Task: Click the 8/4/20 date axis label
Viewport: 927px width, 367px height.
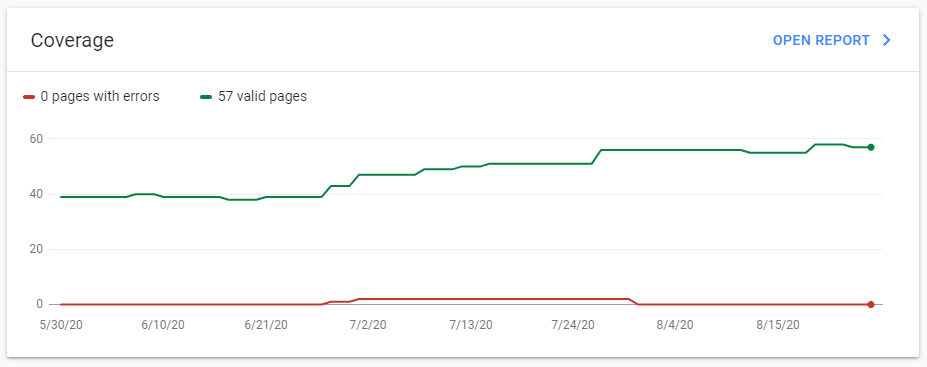Action: (675, 325)
